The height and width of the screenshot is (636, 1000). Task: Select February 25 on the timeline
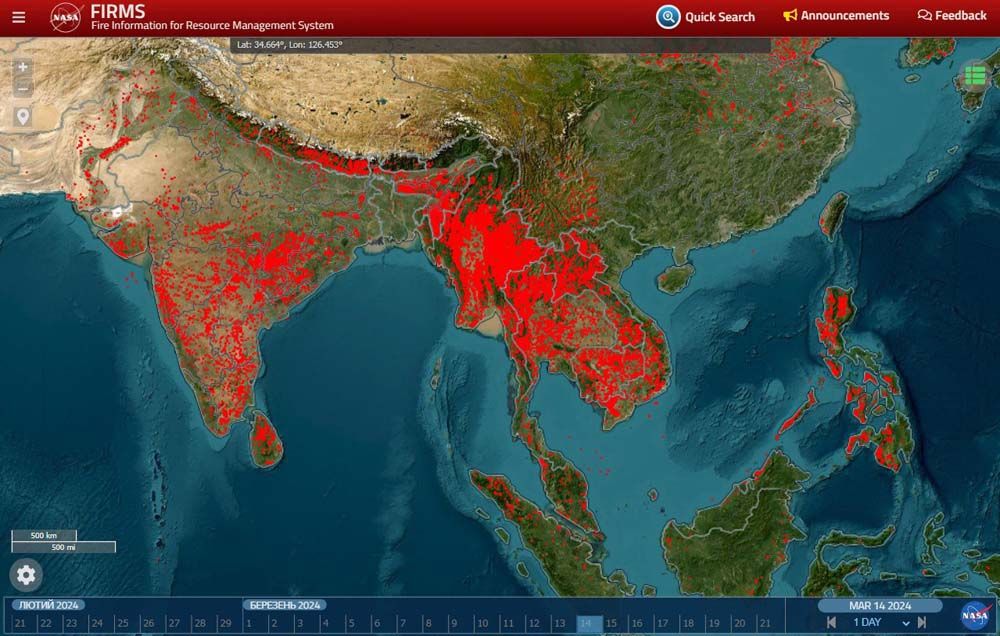pos(122,623)
